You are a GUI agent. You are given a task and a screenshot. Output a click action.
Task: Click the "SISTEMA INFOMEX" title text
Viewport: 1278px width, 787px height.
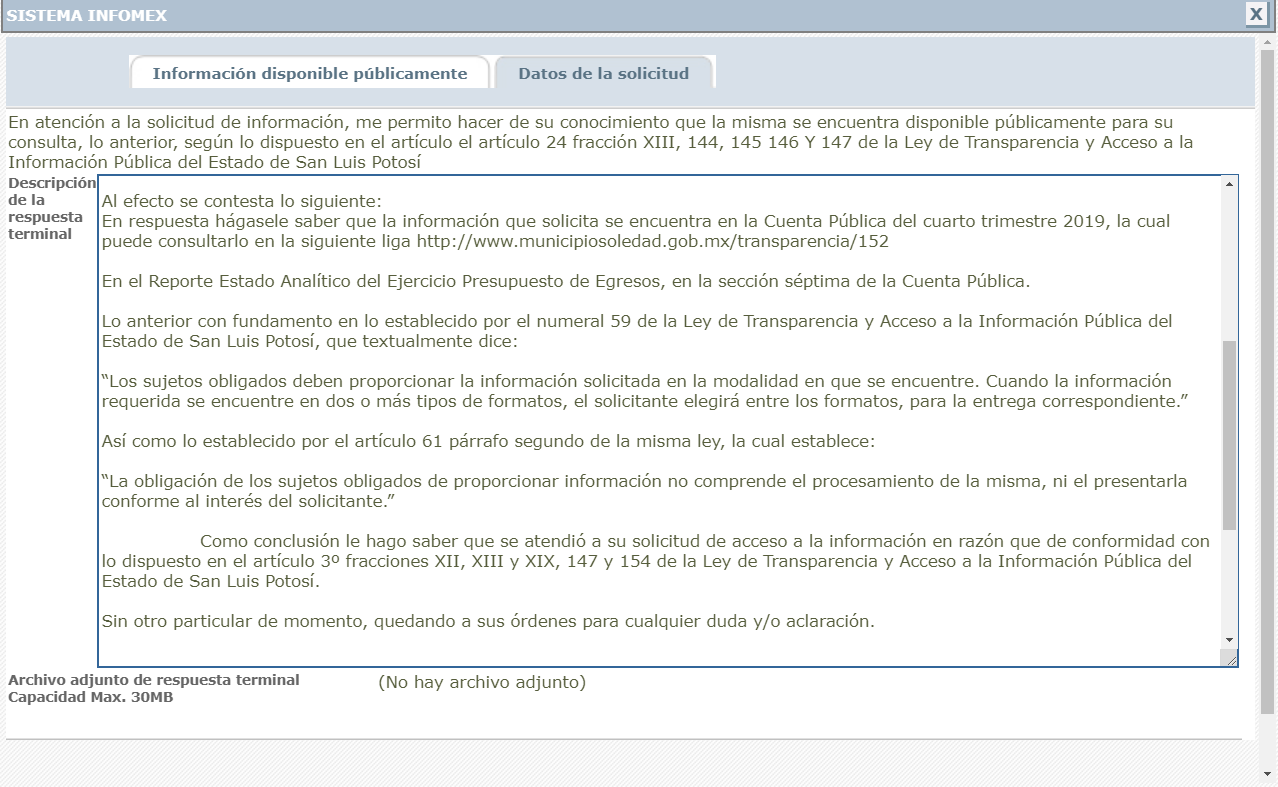point(87,15)
